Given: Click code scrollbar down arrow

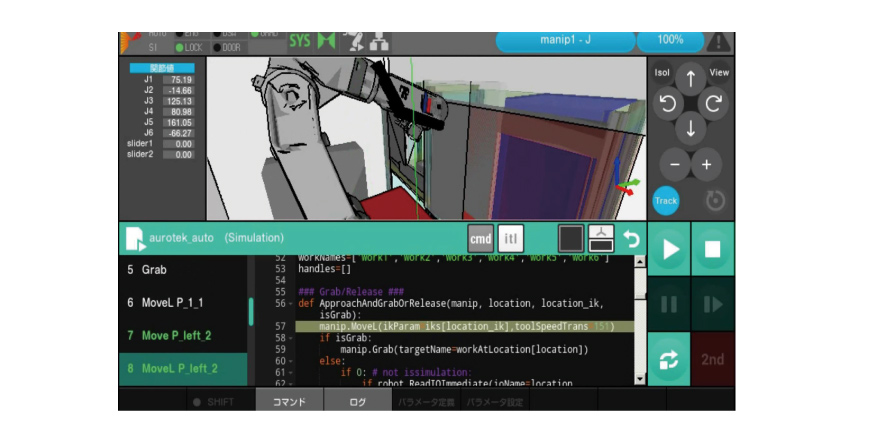Looking at the screenshot, I should coord(640,380).
